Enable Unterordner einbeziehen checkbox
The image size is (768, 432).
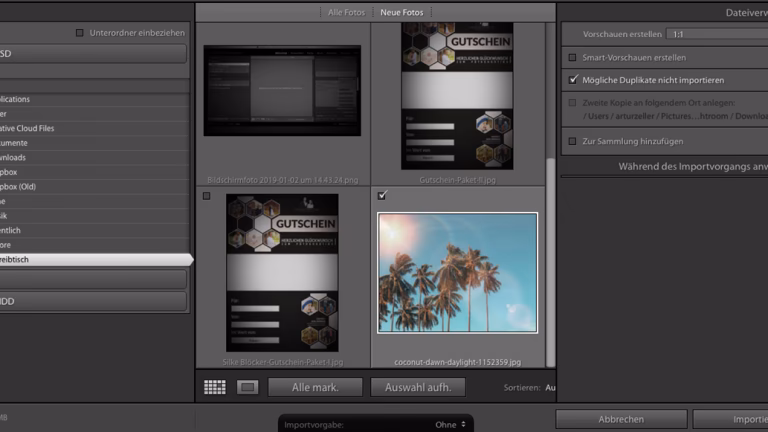tap(80, 33)
